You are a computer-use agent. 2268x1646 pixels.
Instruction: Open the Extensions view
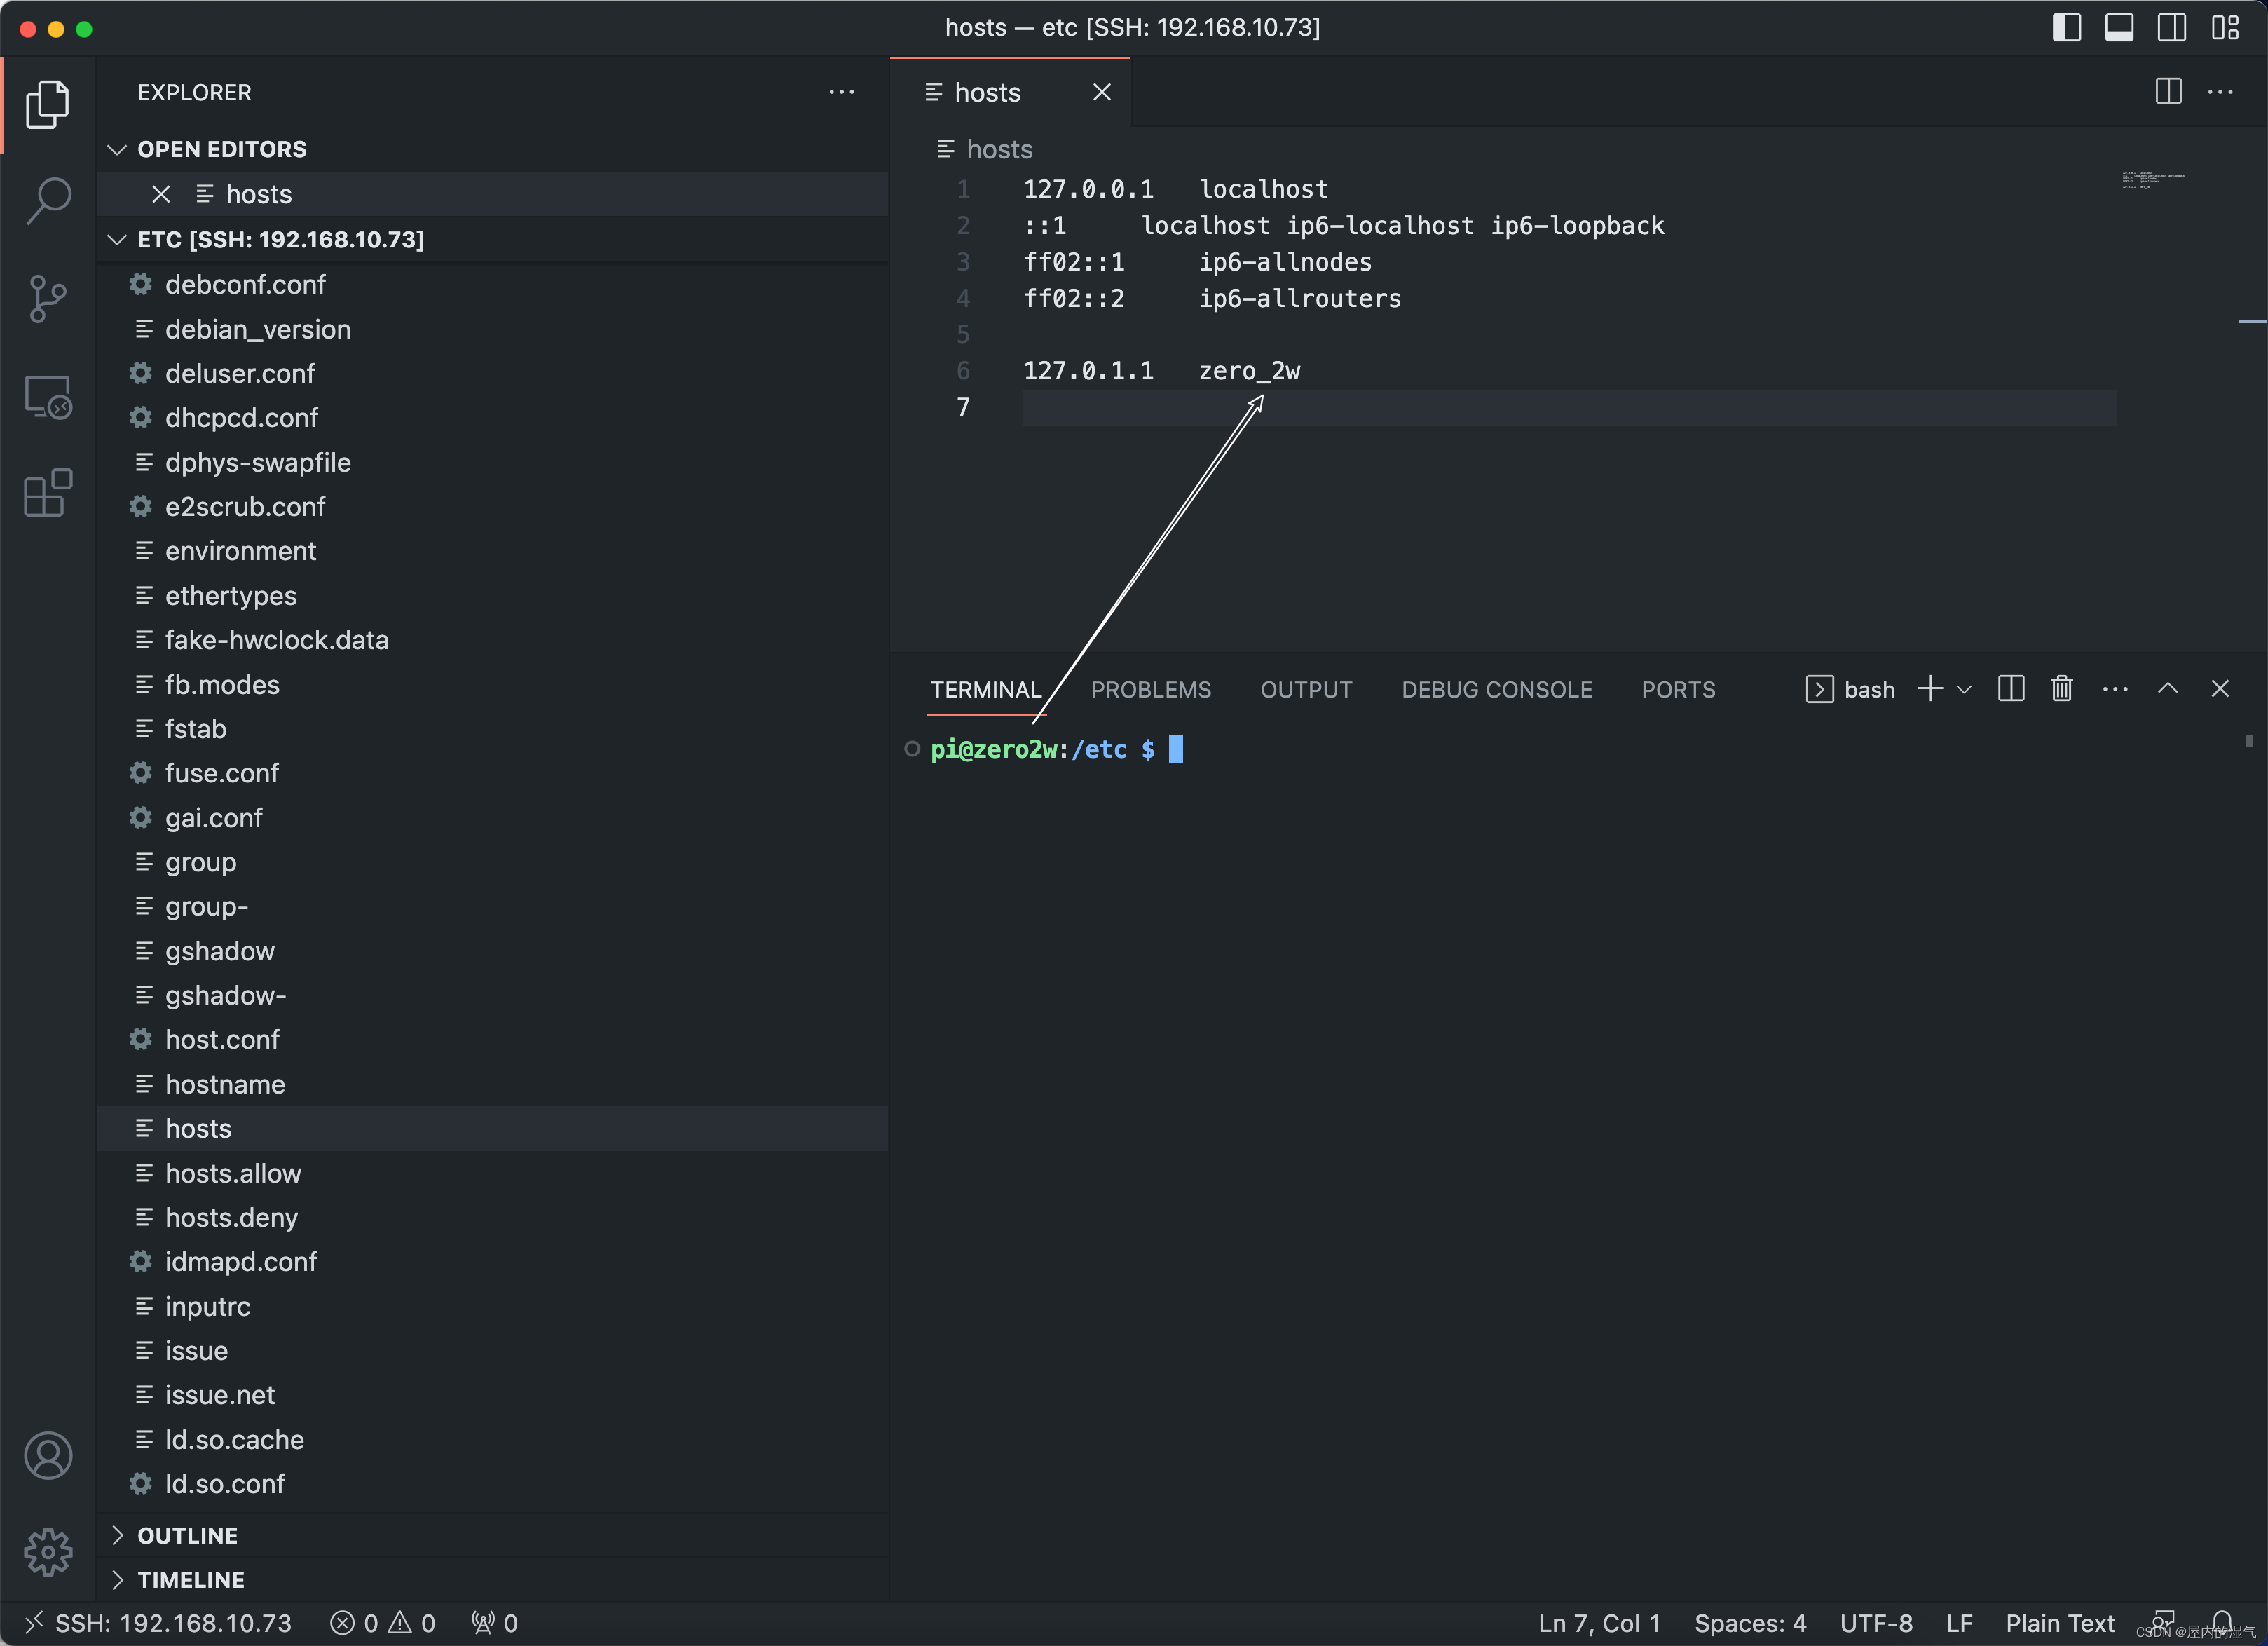click(48, 493)
